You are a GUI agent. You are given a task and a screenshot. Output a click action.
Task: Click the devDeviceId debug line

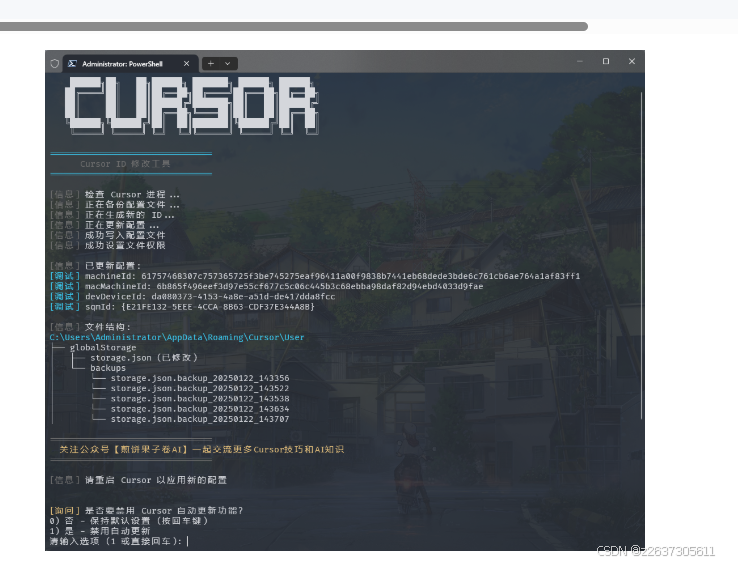click(193, 297)
